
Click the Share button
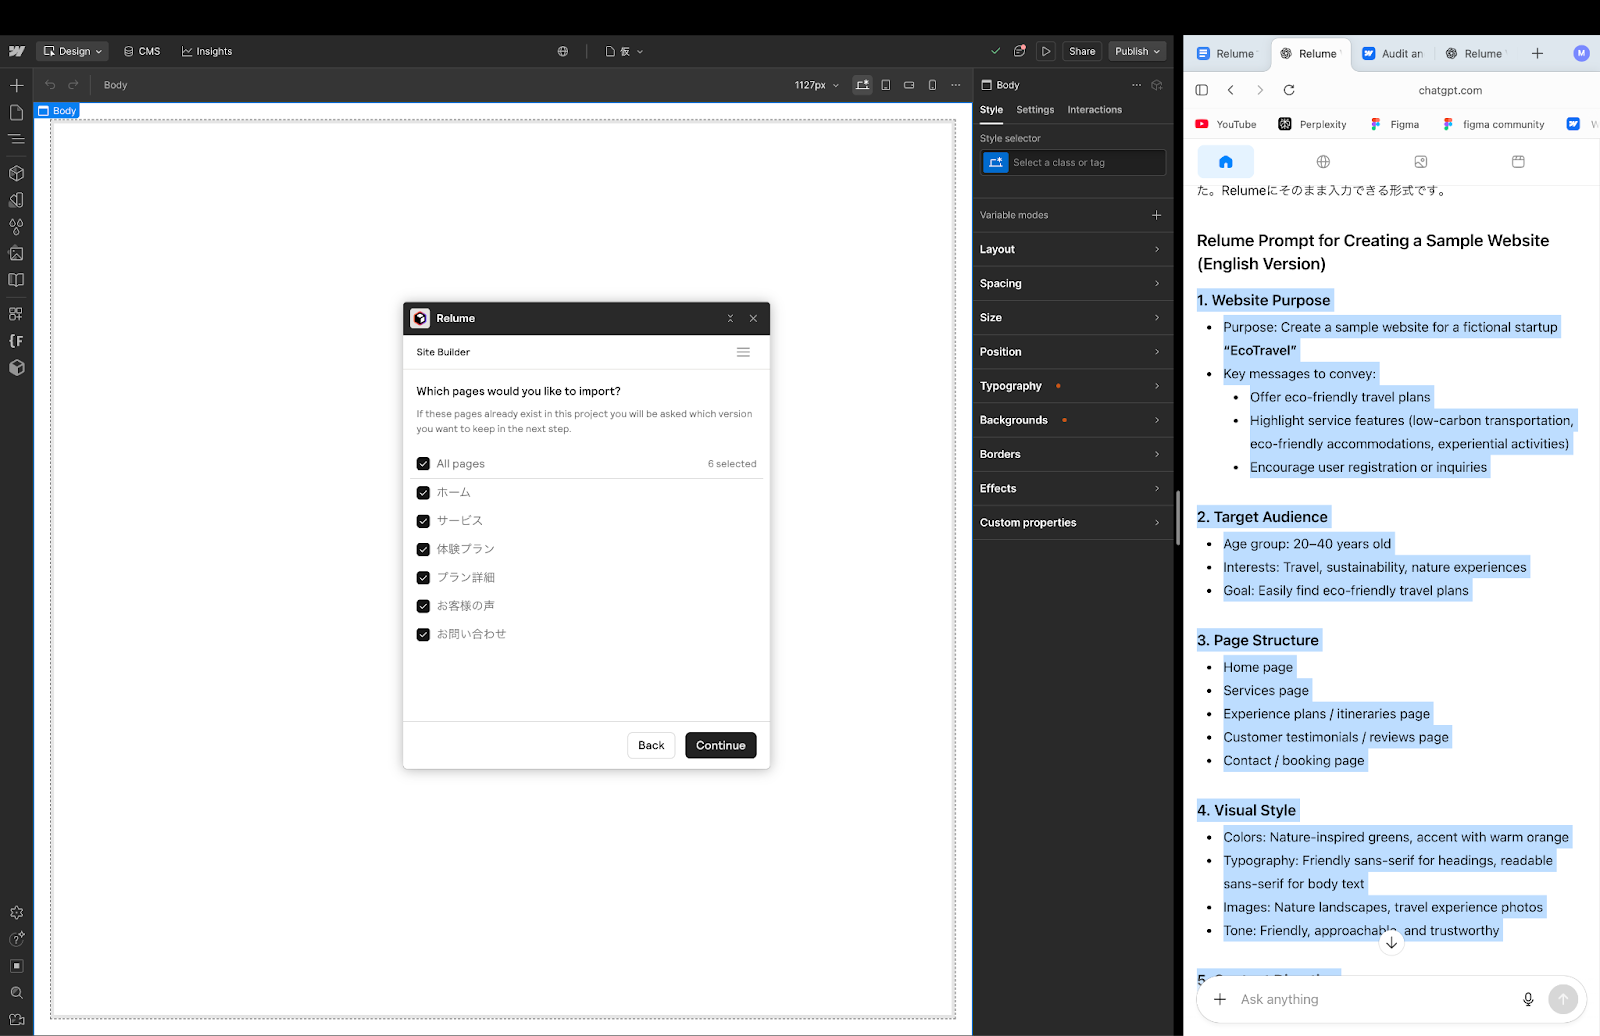point(1082,51)
